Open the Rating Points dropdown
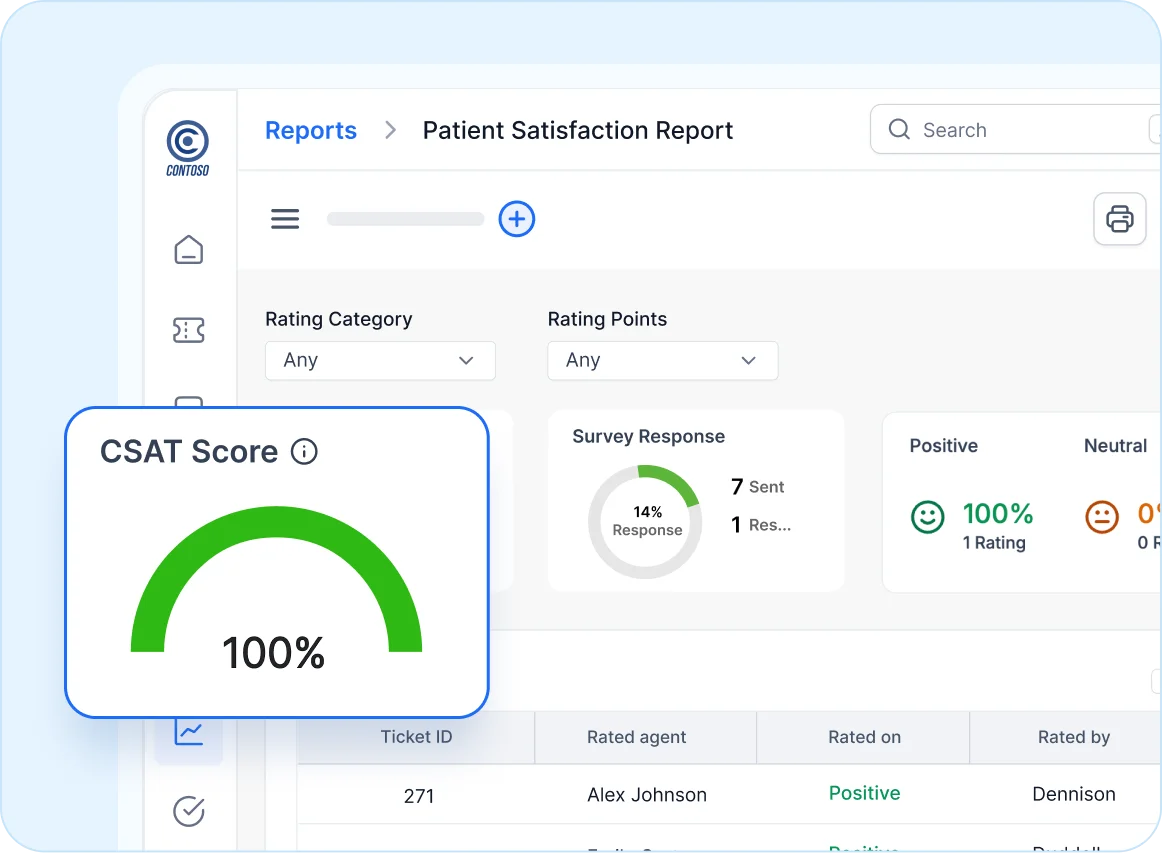Image resolution: width=1162 pixels, height=853 pixels. coord(662,360)
